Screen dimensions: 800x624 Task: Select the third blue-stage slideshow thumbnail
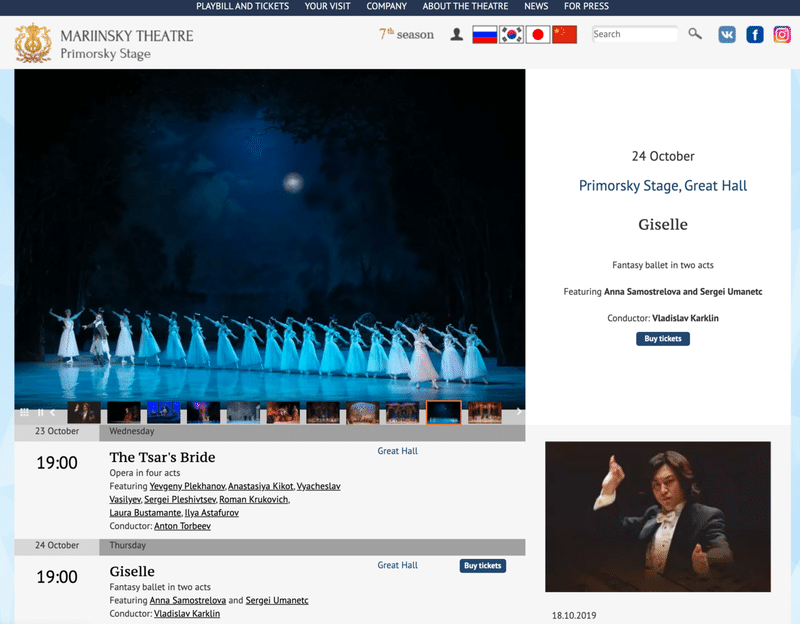(163, 412)
